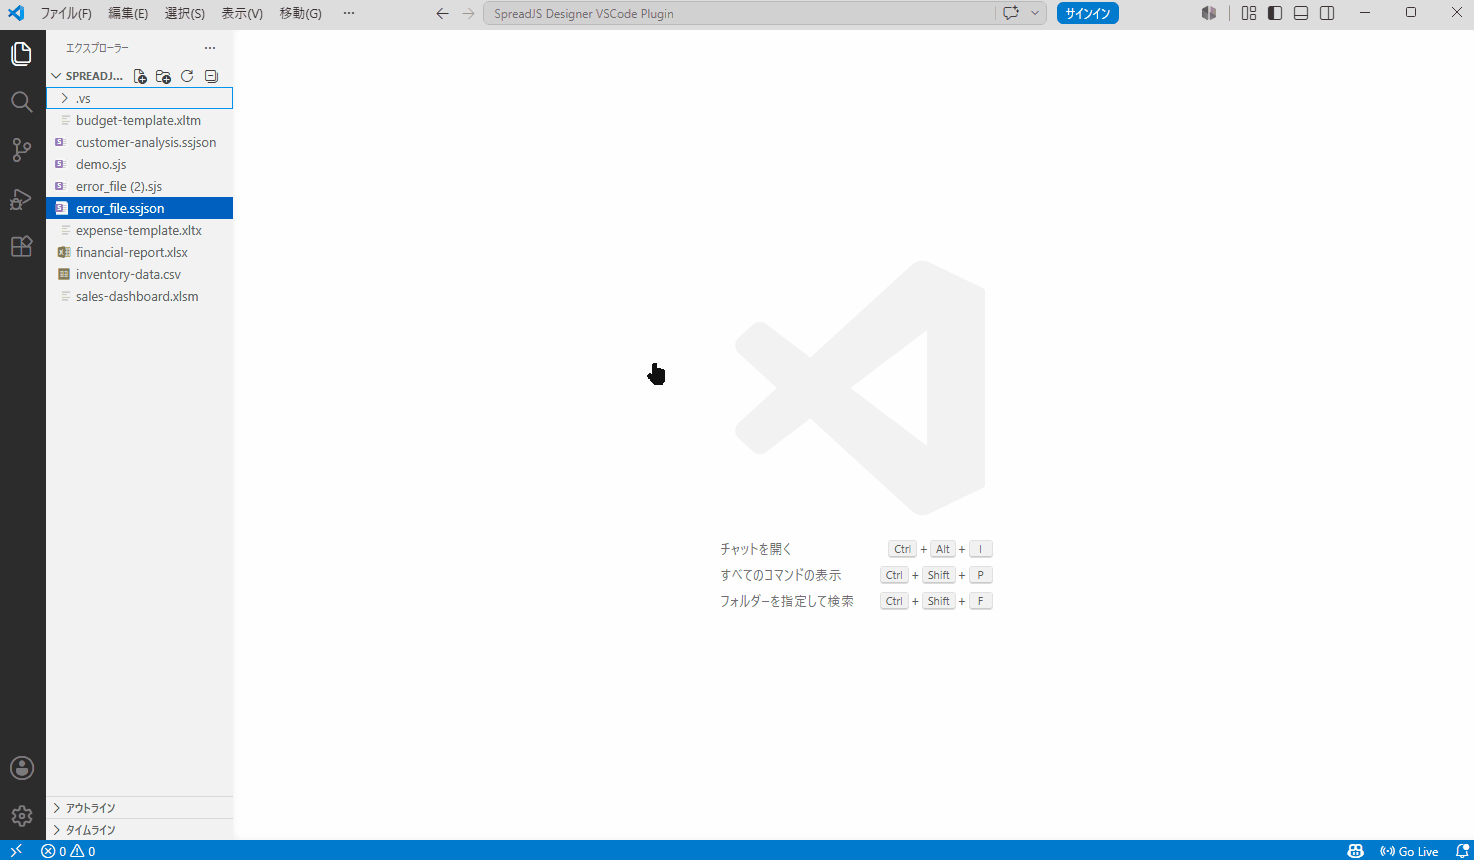Screen dimensions: 1474x860
Task: Click the チャットを開く shortcut label
Action: click(x=756, y=549)
